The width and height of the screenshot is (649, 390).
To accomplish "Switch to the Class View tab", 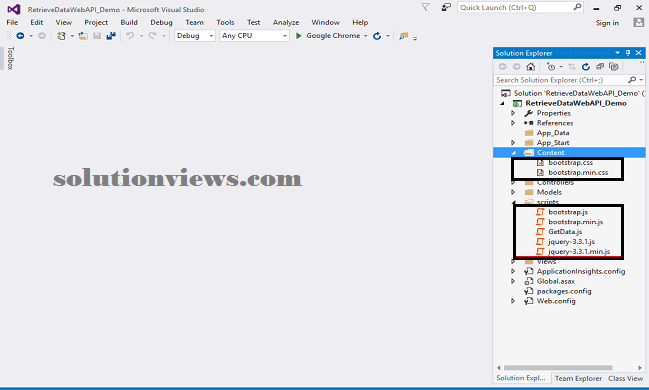I will click(x=625, y=378).
